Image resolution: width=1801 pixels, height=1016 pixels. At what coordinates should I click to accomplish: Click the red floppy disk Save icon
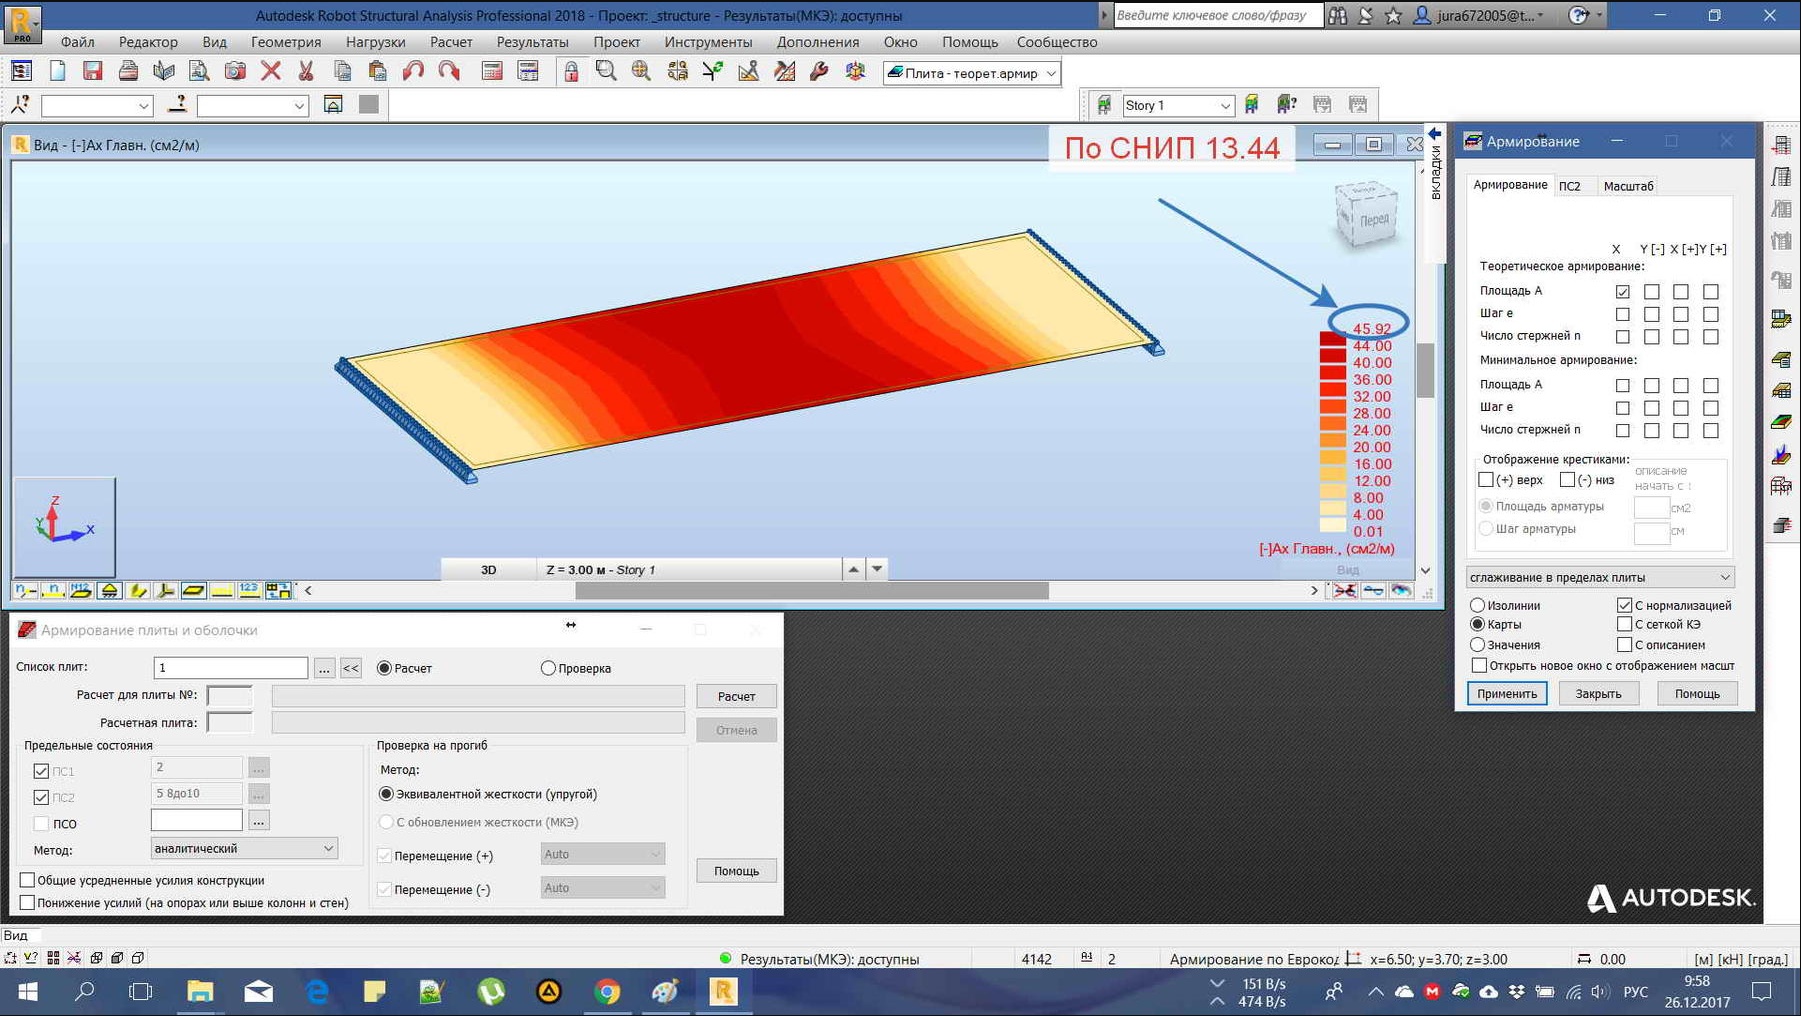pyautogui.click(x=93, y=71)
